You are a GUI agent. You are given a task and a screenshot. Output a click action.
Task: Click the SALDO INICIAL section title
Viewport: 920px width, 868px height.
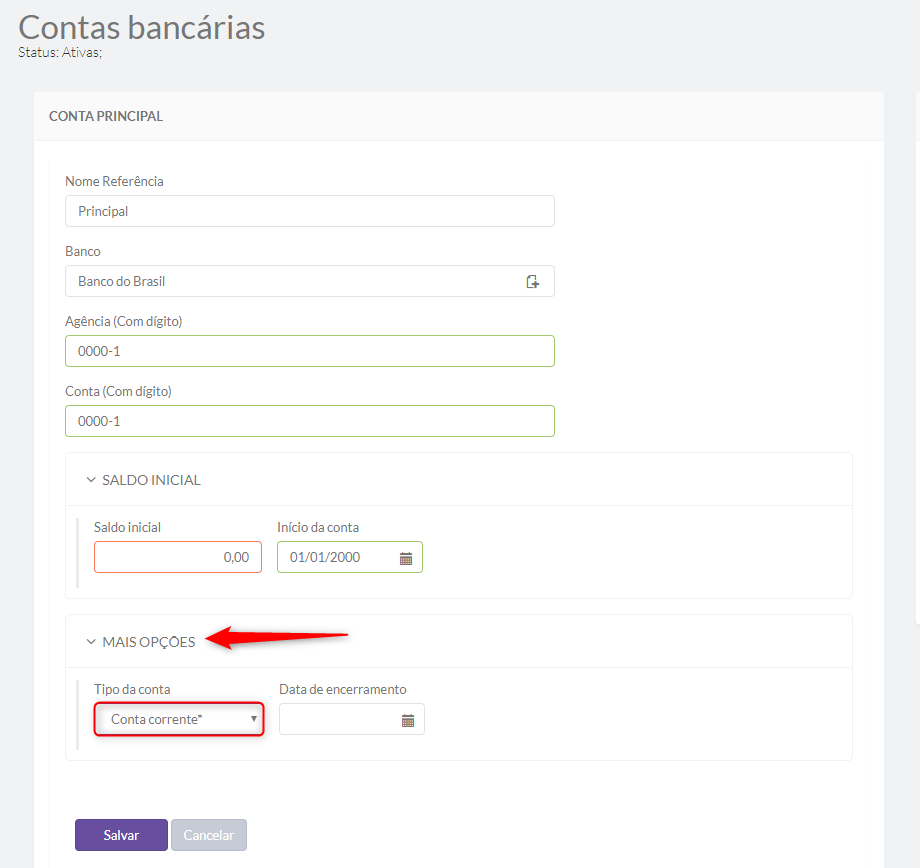151,480
